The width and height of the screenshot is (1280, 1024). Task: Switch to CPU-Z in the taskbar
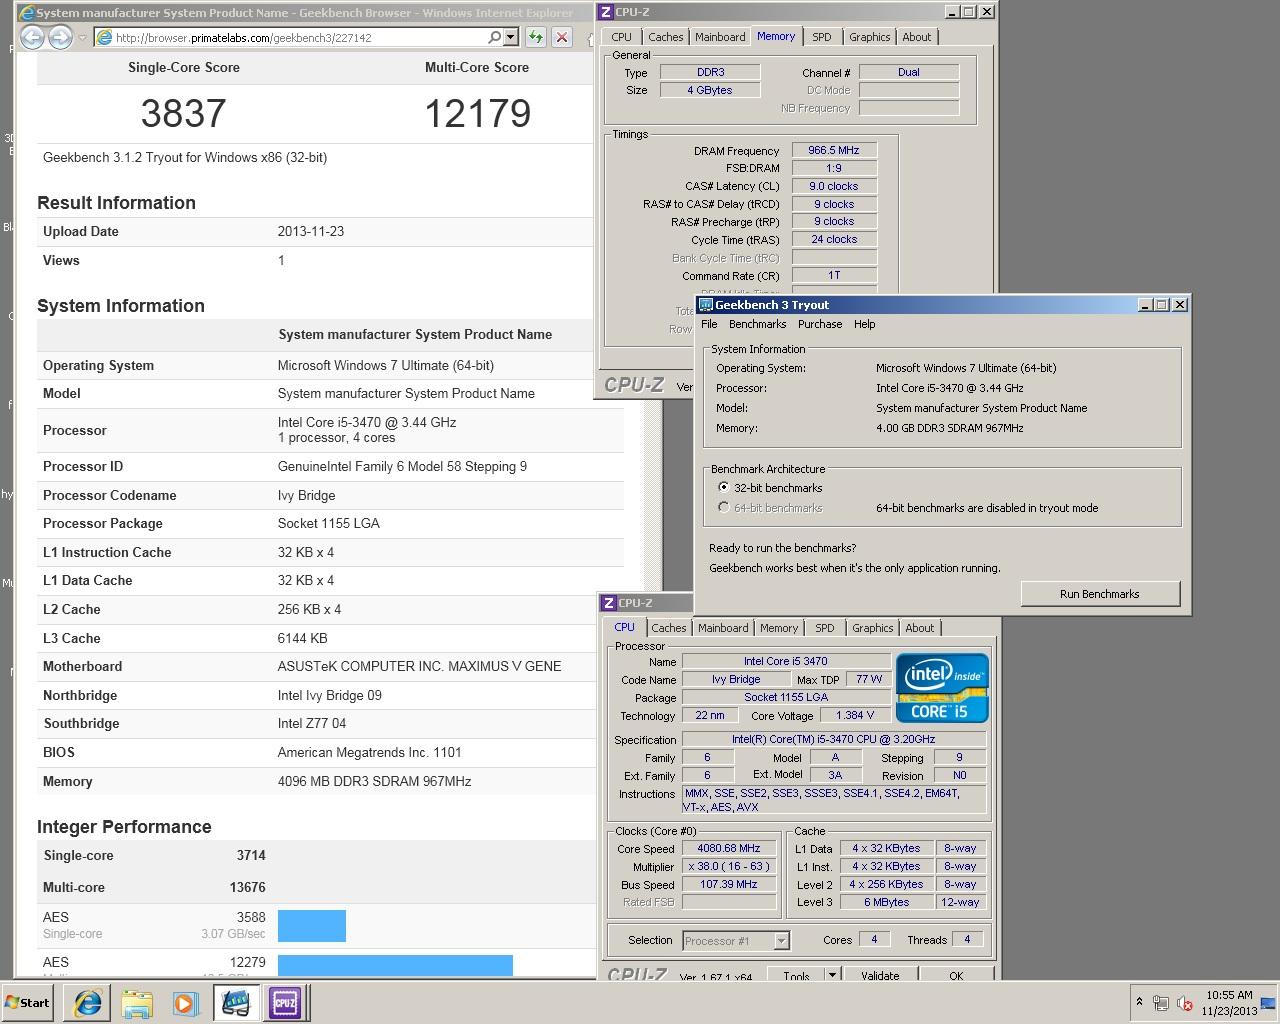[285, 1003]
